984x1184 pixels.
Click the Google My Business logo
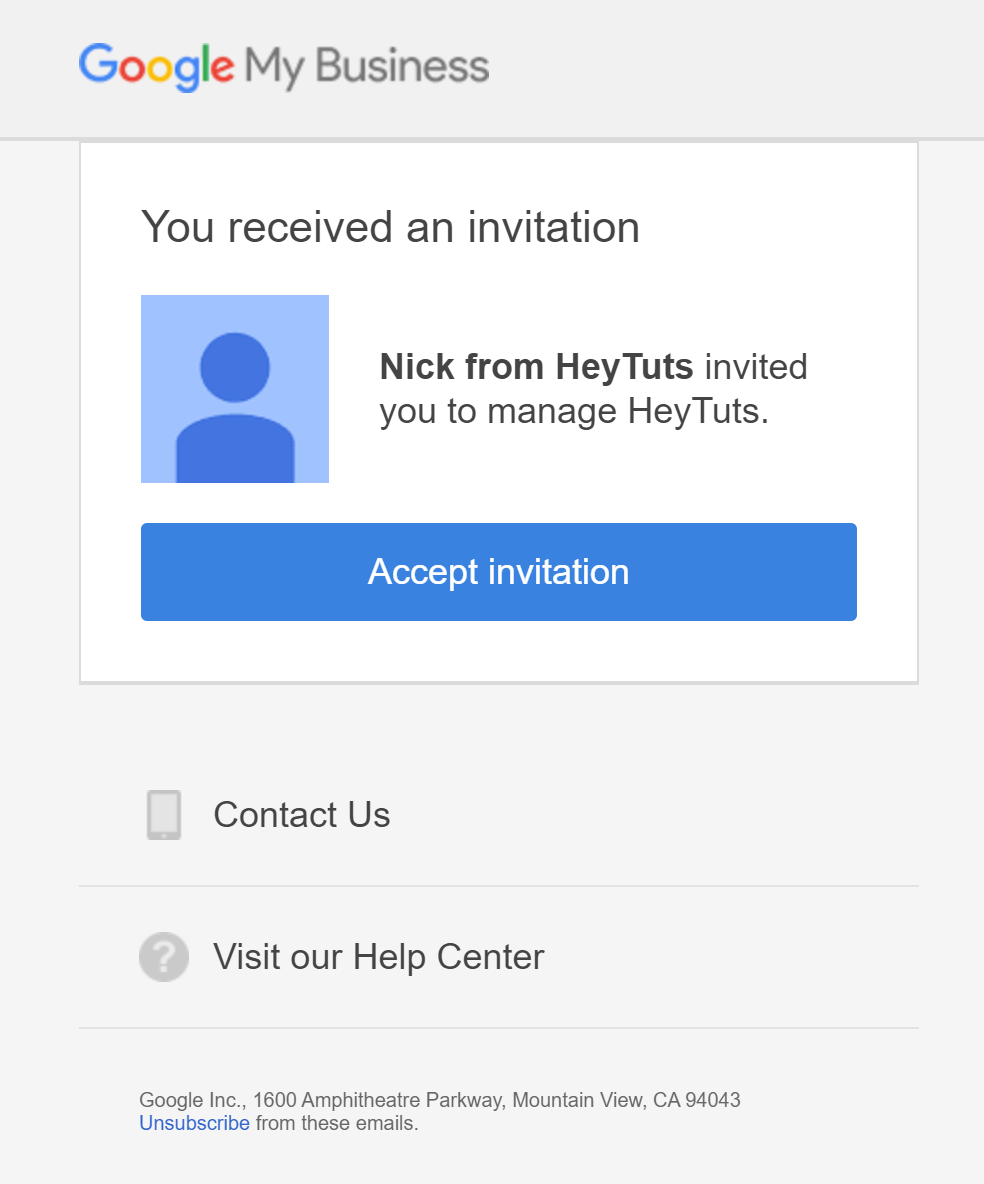click(x=283, y=66)
